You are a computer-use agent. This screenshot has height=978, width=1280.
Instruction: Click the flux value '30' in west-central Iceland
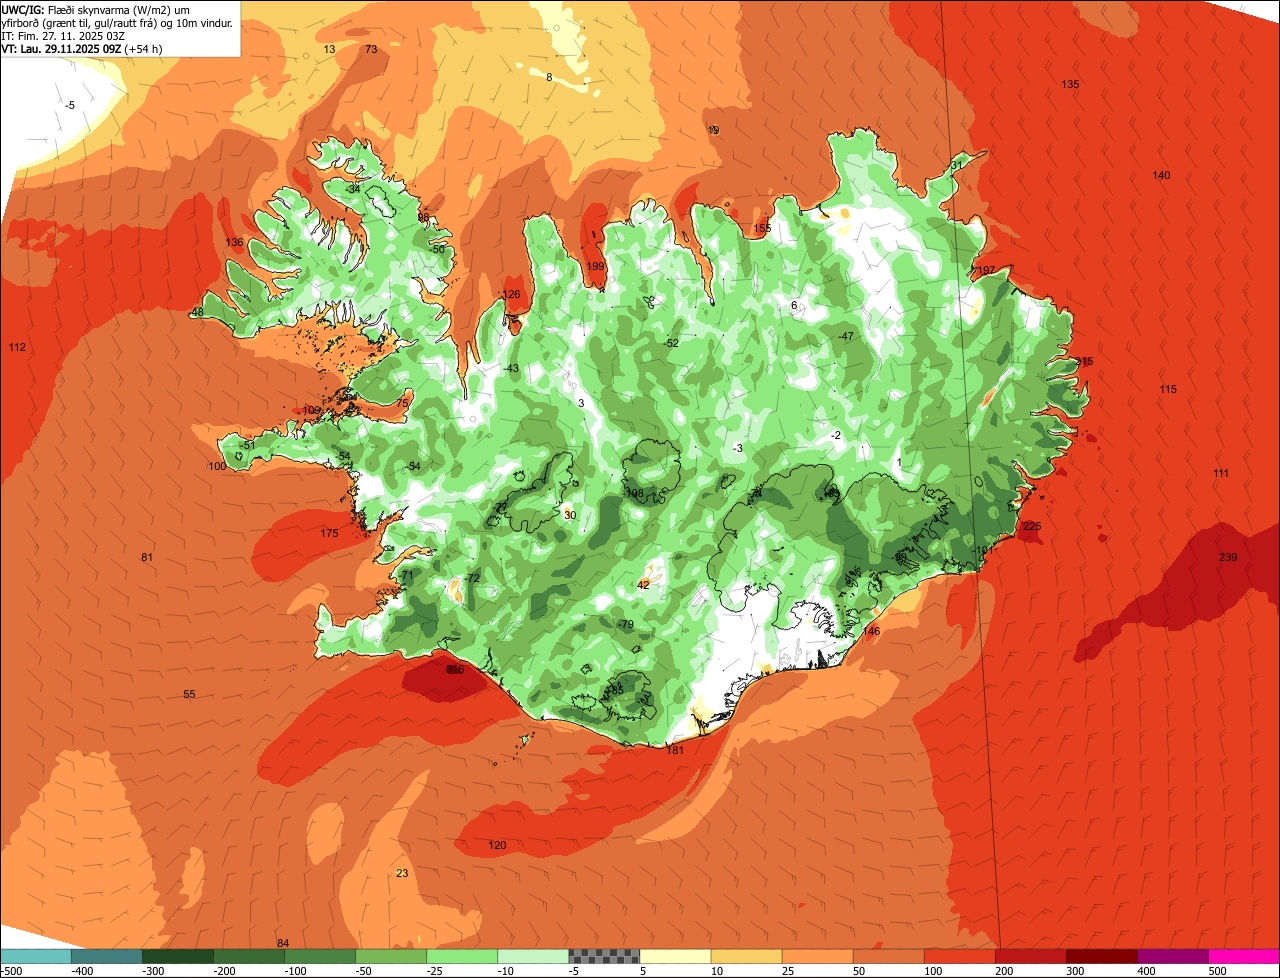(570, 515)
